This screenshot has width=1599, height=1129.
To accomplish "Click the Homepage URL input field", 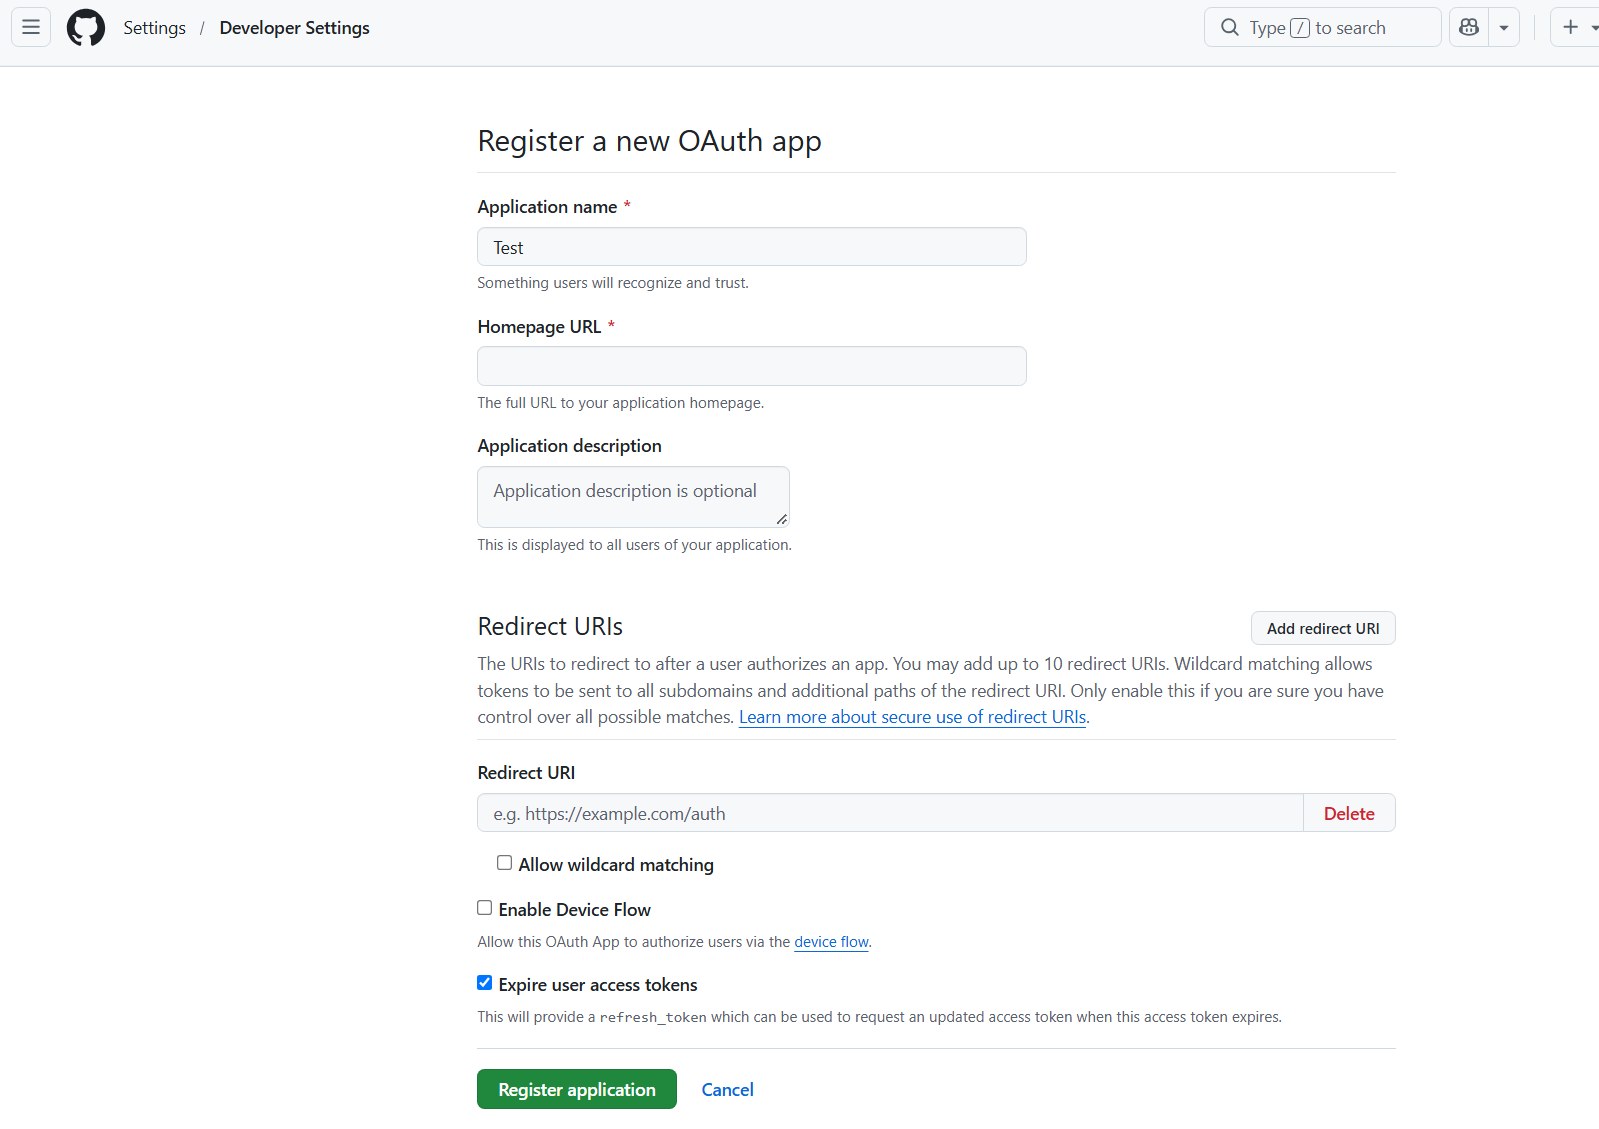I will (752, 366).
